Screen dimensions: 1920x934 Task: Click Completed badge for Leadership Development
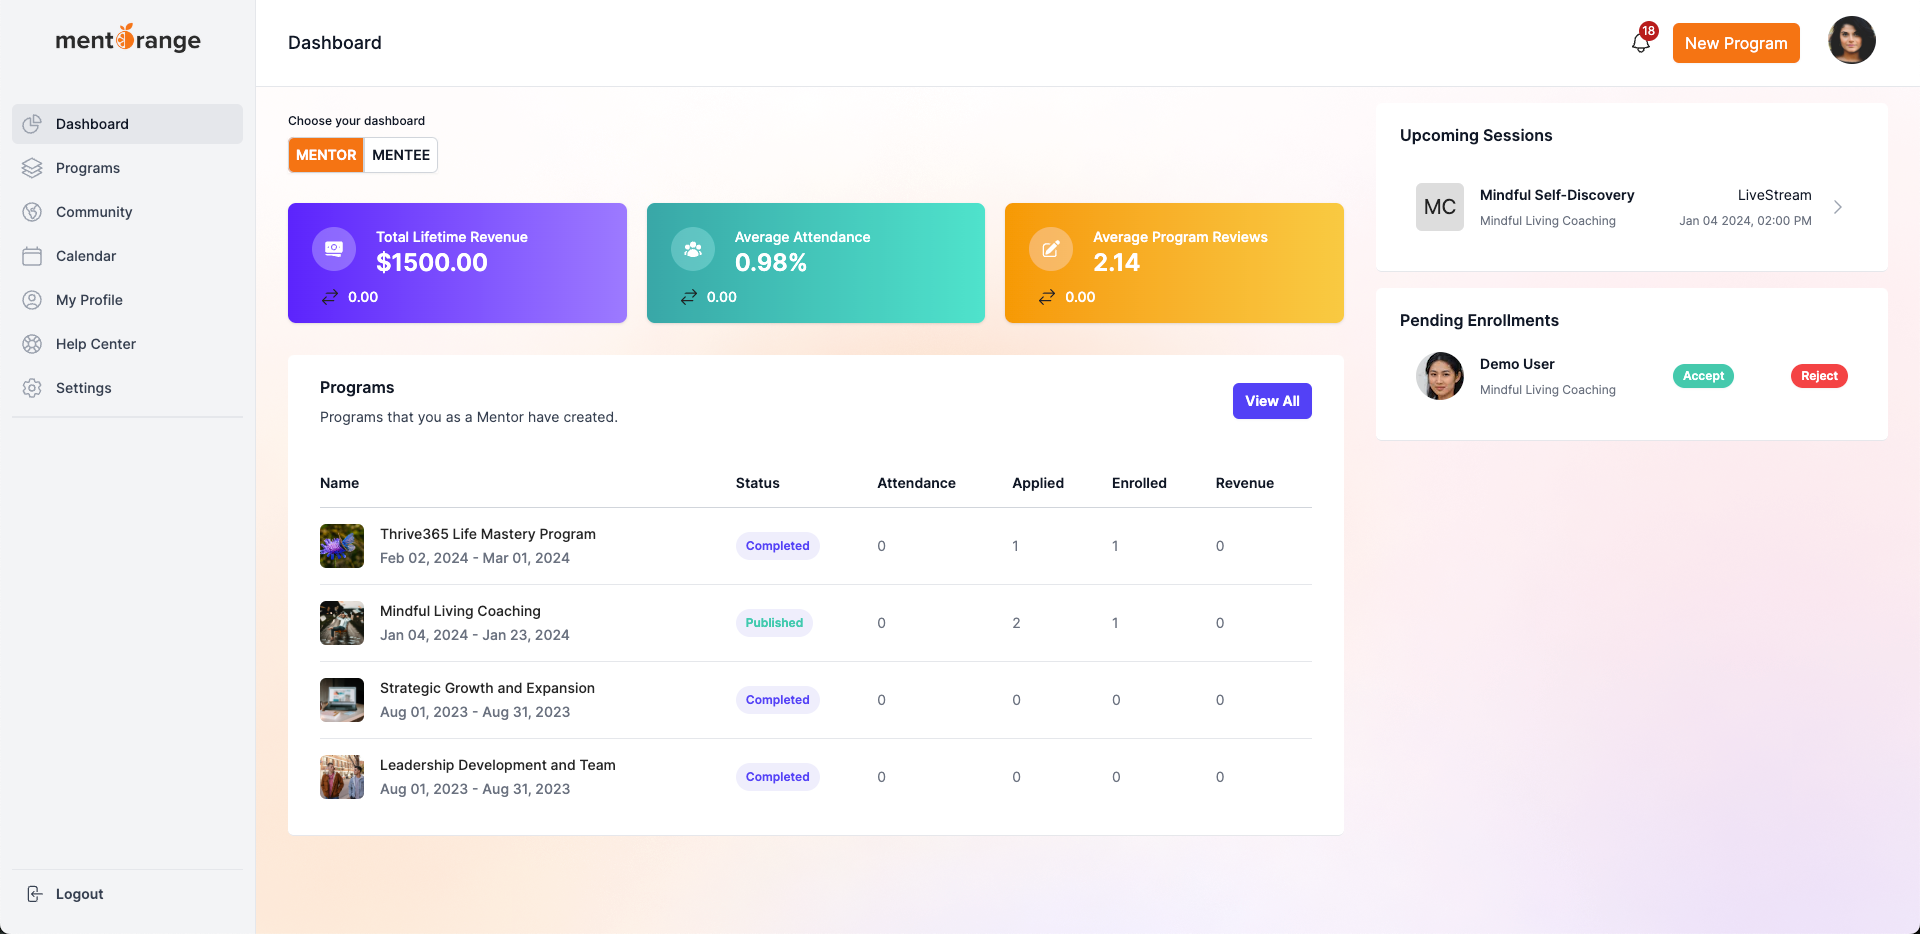tap(778, 777)
